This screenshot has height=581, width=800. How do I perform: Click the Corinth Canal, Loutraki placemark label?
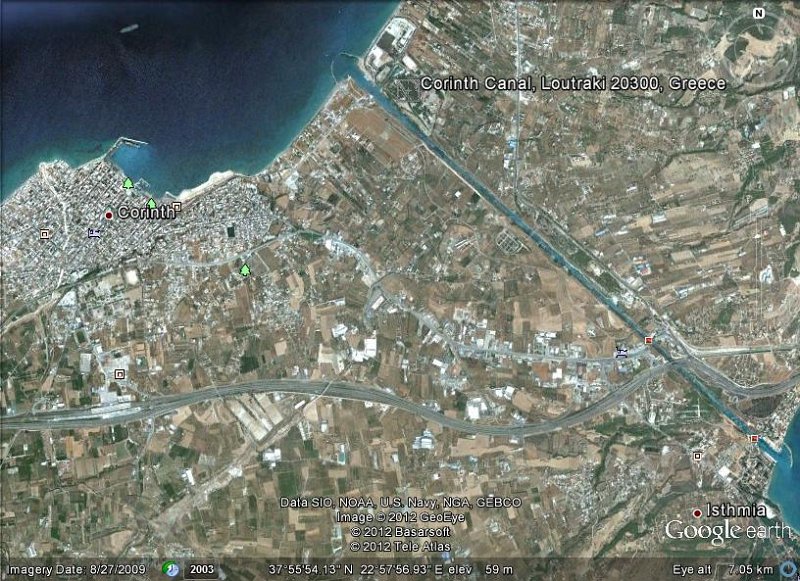coord(572,84)
